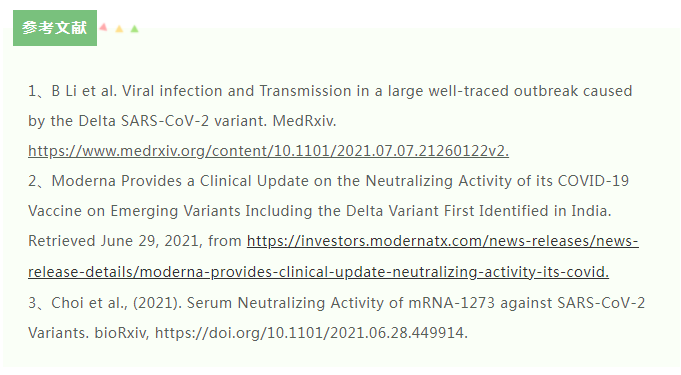Screen dimensions: 681x375
Task: Click the 'B Li et al.' author text
Action: (x=84, y=91)
